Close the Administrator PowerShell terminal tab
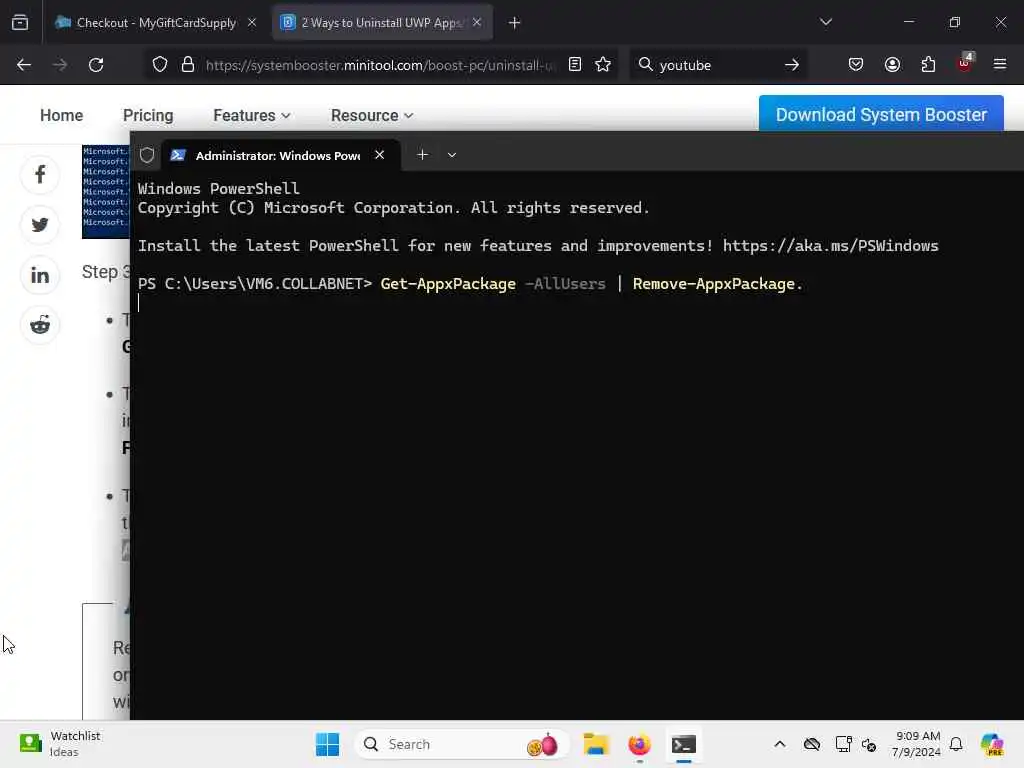Image resolution: width=1024 pixels, height=768 pixels. tap(379, 155)
